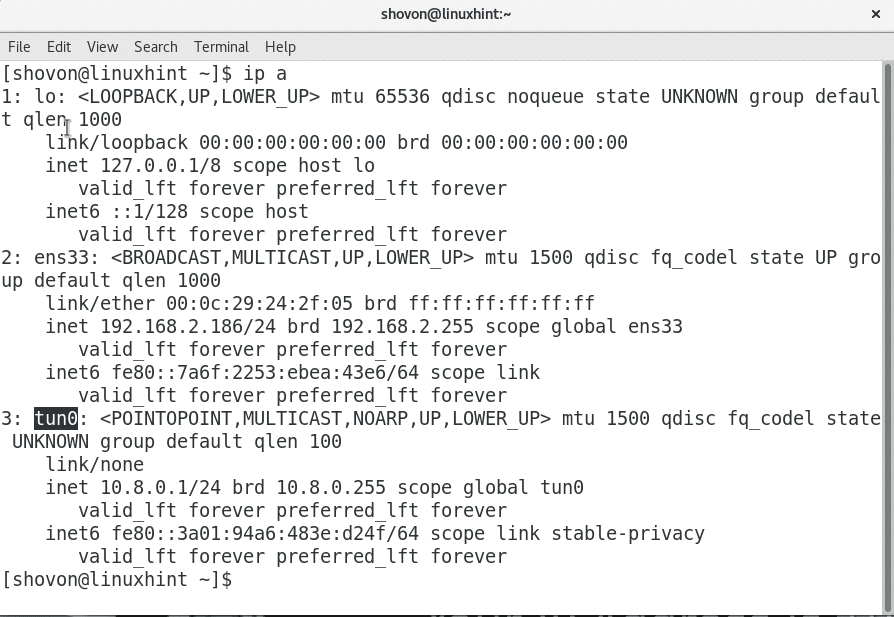The image size is (894, 617).
Task: Click the shovon@linuxhint:~ window title
Action: (446, 14)
